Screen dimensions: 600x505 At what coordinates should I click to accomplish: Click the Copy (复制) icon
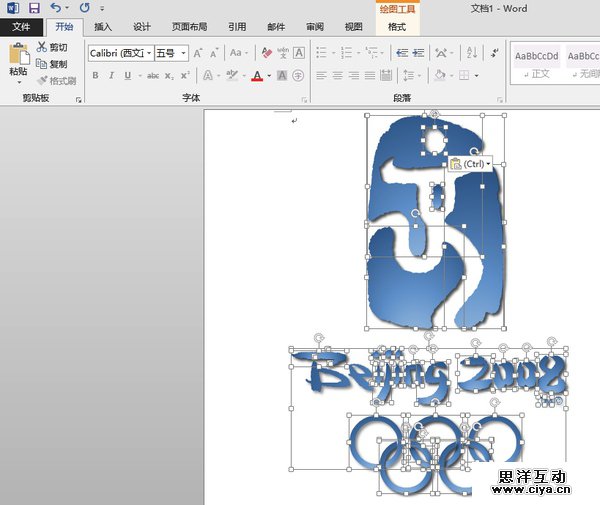42,63
